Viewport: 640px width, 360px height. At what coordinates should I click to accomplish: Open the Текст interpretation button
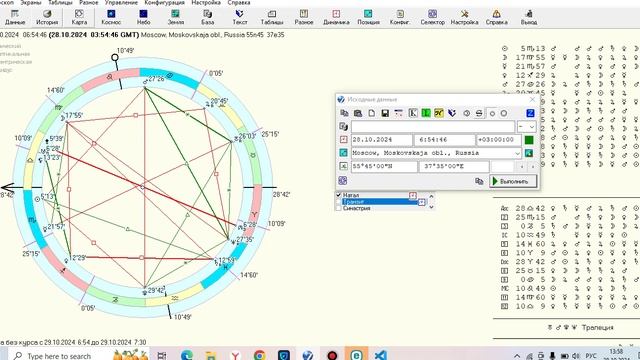tap(240, 18)
